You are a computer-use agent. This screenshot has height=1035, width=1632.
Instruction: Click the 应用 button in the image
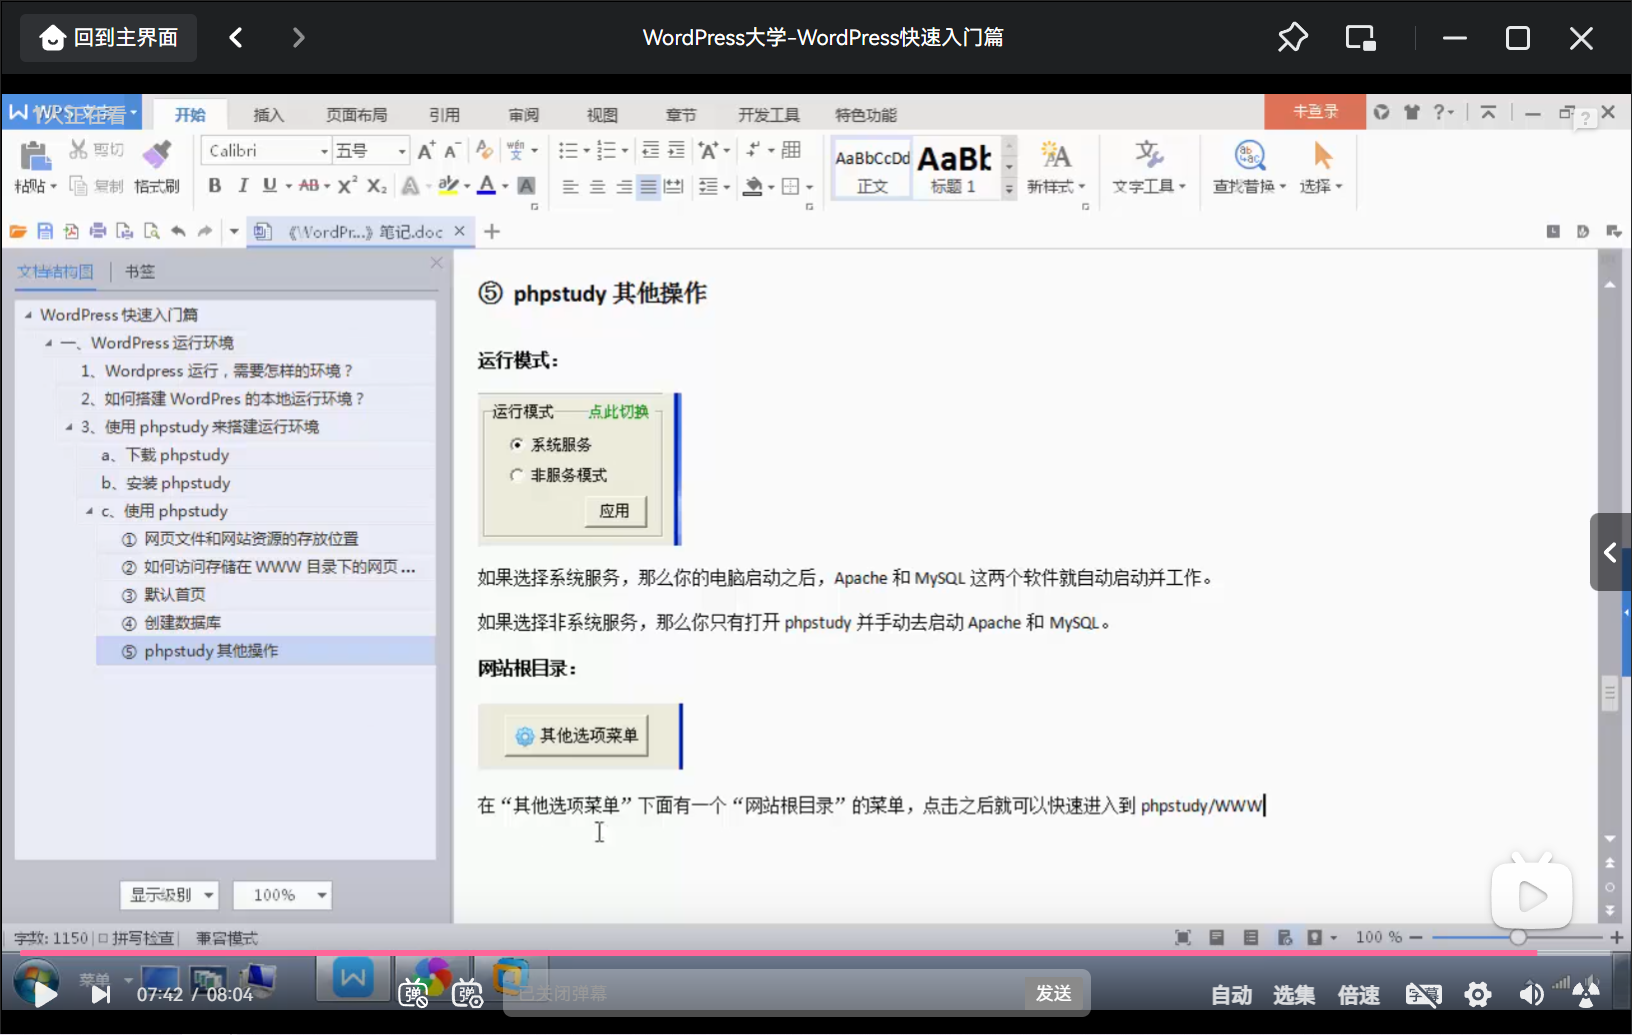tap(615, 511)
